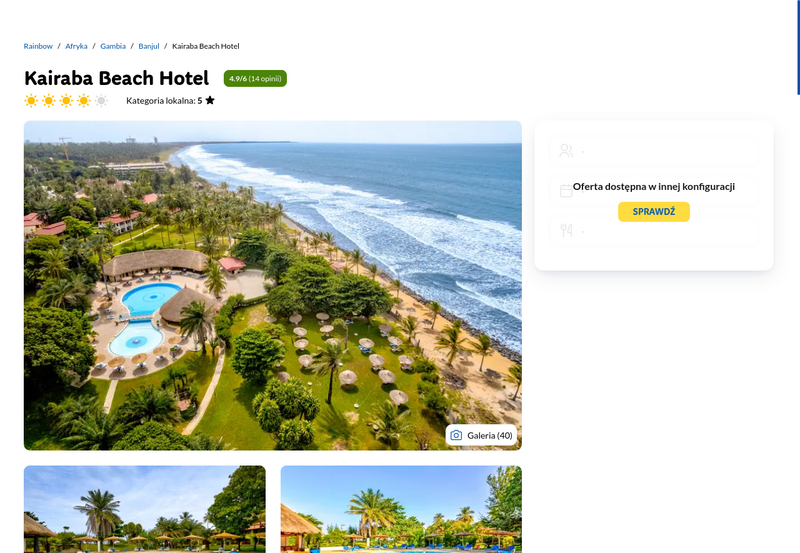Image resolution: width=800 pixels, height=553 pixels.
Task: Open the main aerial hotel photo
Action: point(272,285)
